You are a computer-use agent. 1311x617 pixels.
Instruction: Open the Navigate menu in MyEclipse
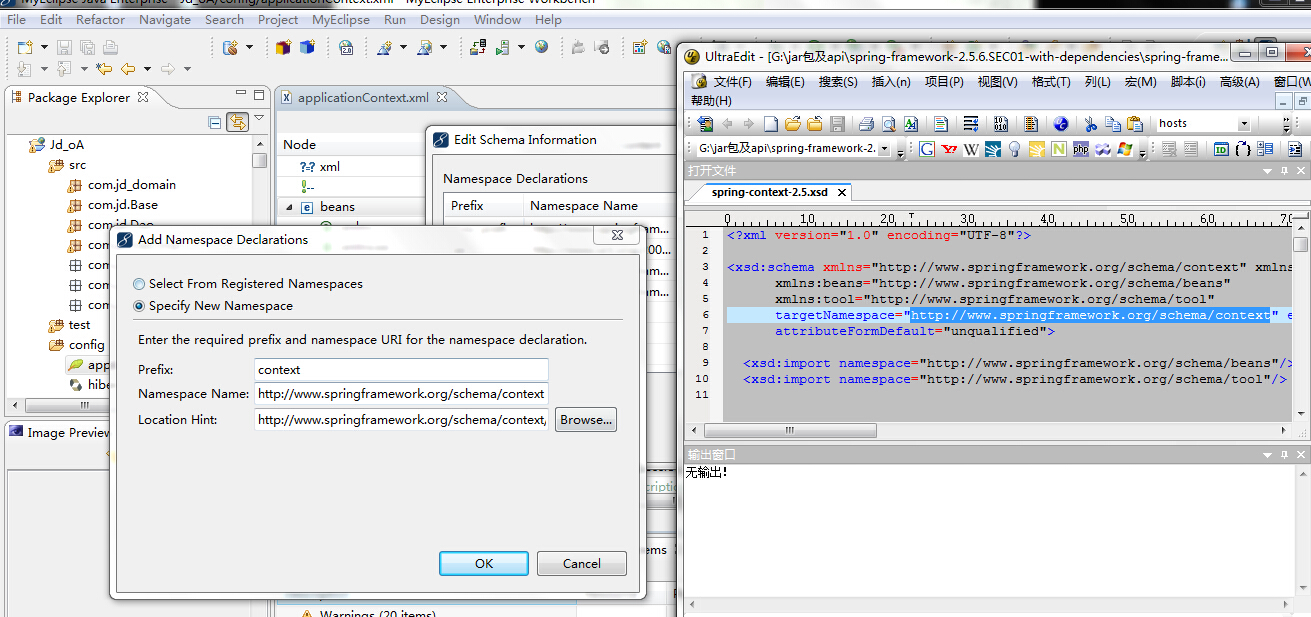click(165, 20)
